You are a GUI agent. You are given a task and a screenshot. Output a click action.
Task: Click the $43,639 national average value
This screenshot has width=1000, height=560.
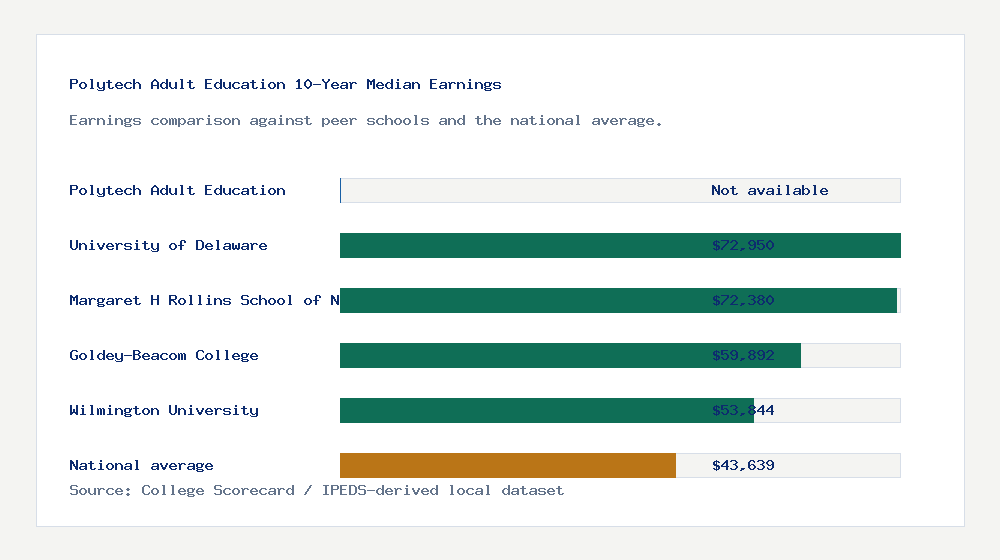pos(743,466)
